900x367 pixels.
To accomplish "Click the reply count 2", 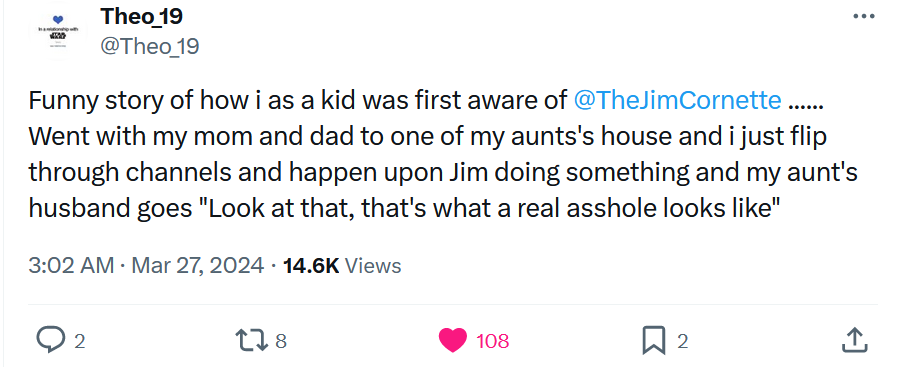I will pos(80,342).
